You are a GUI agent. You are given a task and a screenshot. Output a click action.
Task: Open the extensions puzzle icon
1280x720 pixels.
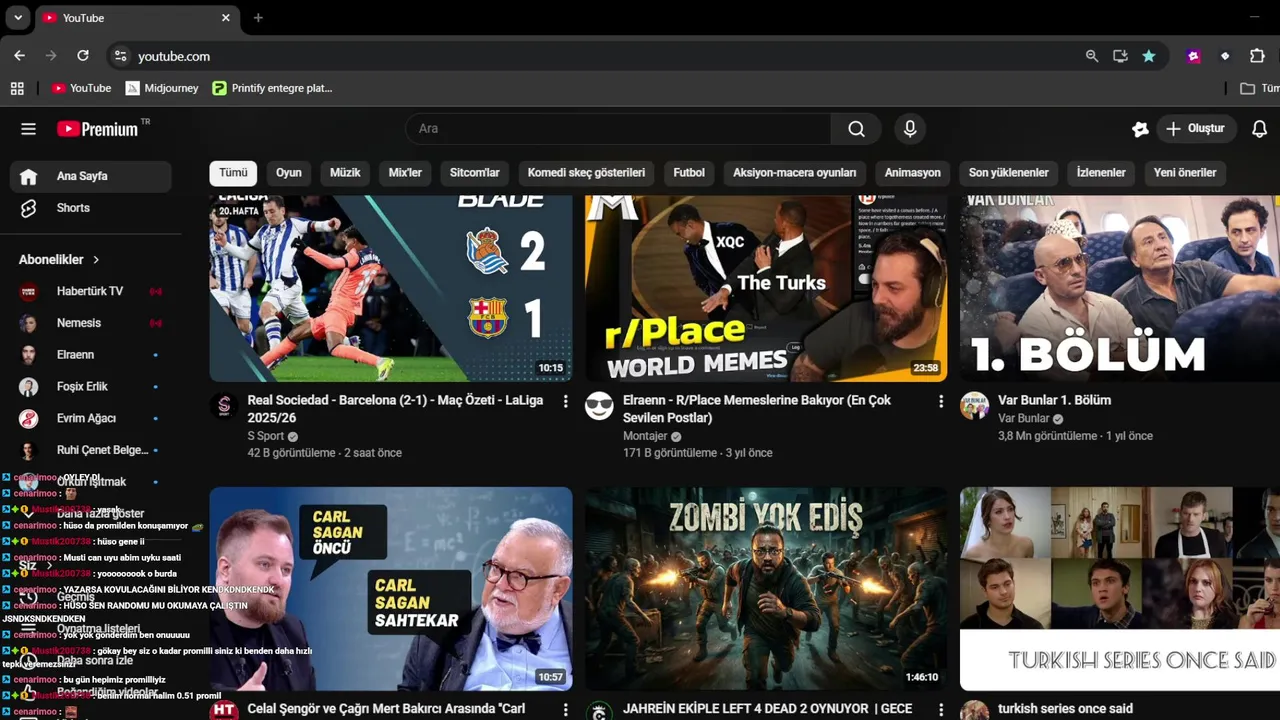(1258, 56)
